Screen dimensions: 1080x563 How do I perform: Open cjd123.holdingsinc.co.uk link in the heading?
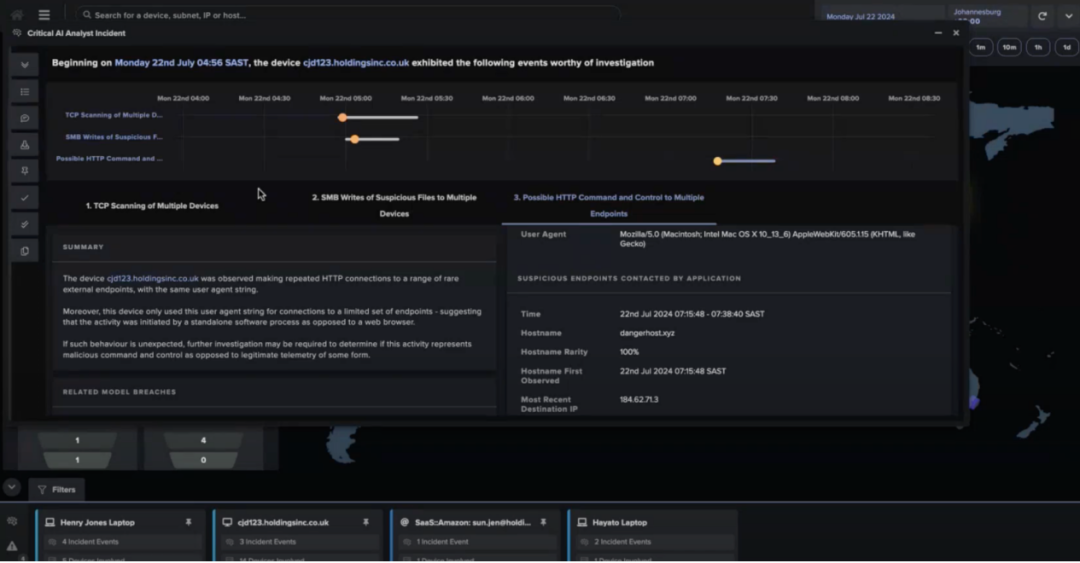pos(356,63)
